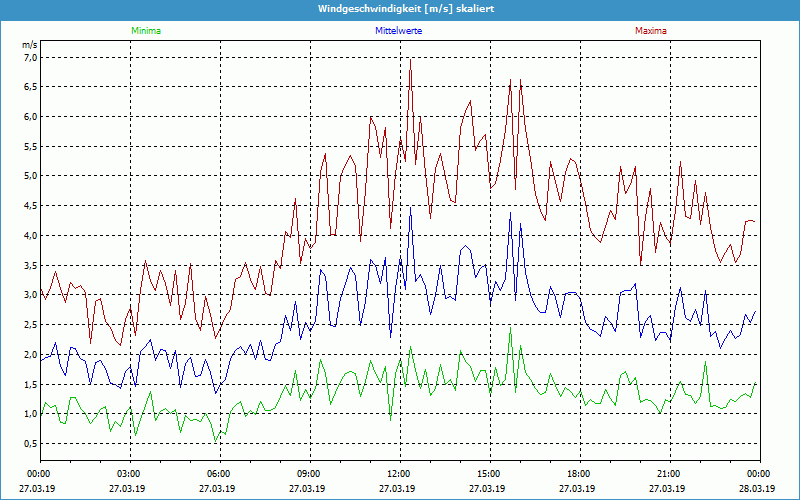This screenshot has height=500, width=800.
Task: Select the 18:00 time axis label
Action: pos(579,474)
